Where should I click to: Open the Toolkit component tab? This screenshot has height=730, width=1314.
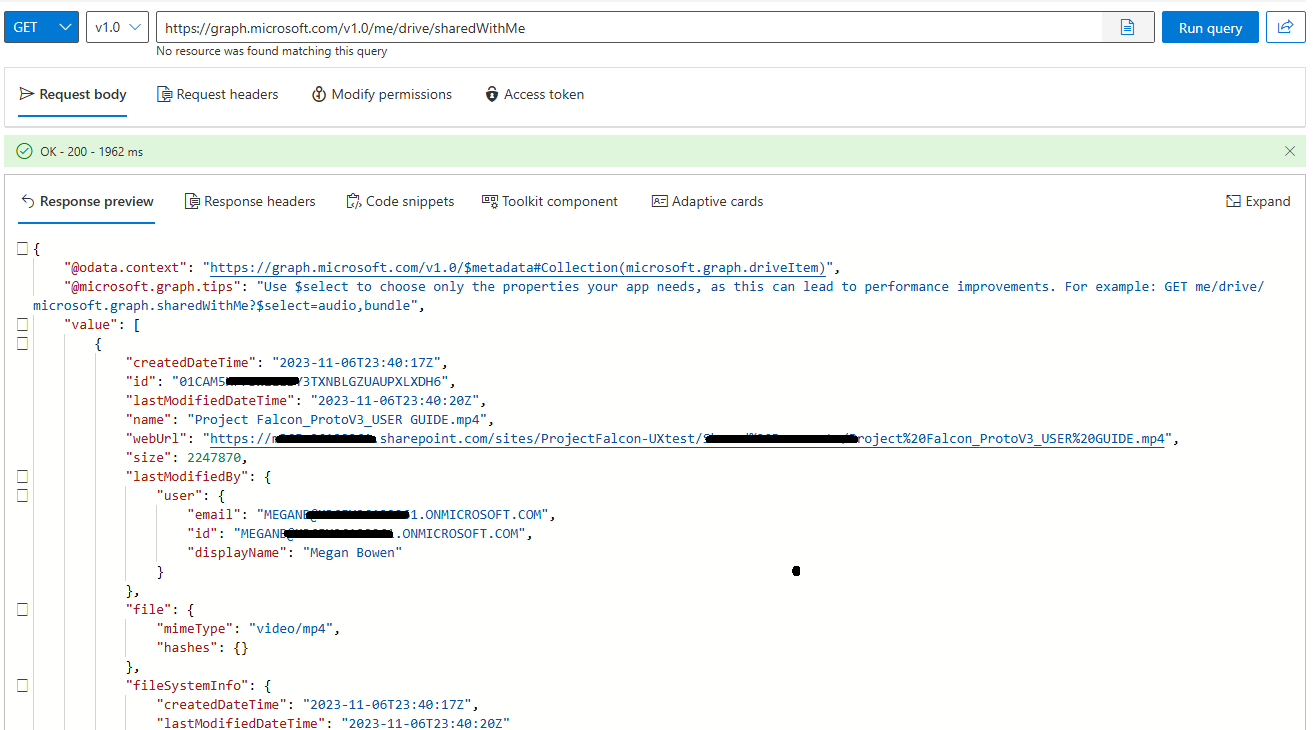pyautogui.click(x=550, y=201)
